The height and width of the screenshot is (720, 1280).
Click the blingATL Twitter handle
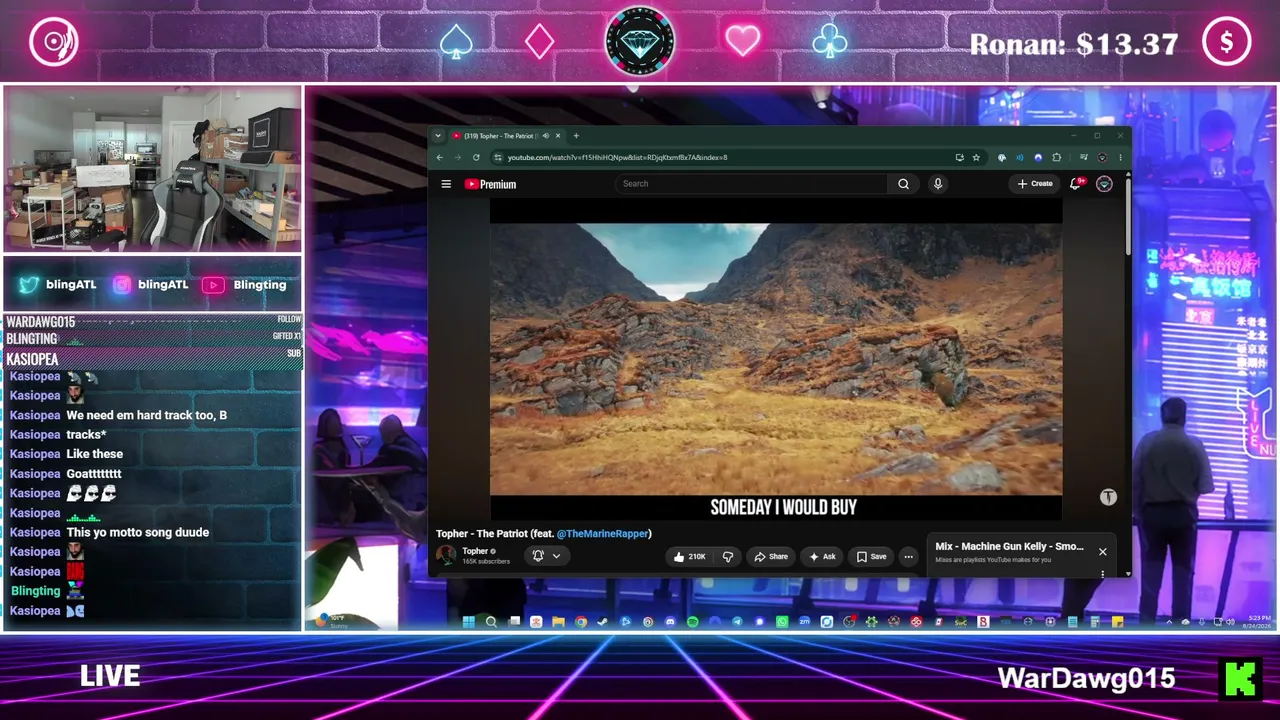58,285
